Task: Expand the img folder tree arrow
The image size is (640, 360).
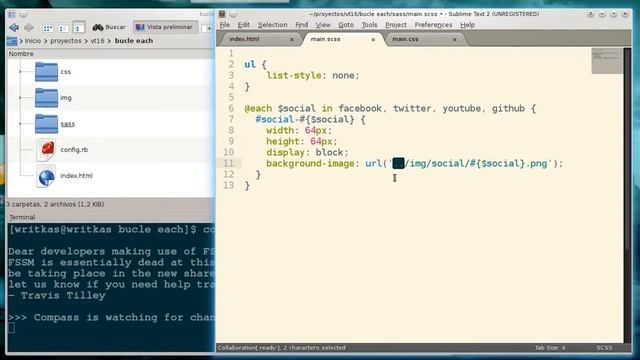Action: pos(20,98)
